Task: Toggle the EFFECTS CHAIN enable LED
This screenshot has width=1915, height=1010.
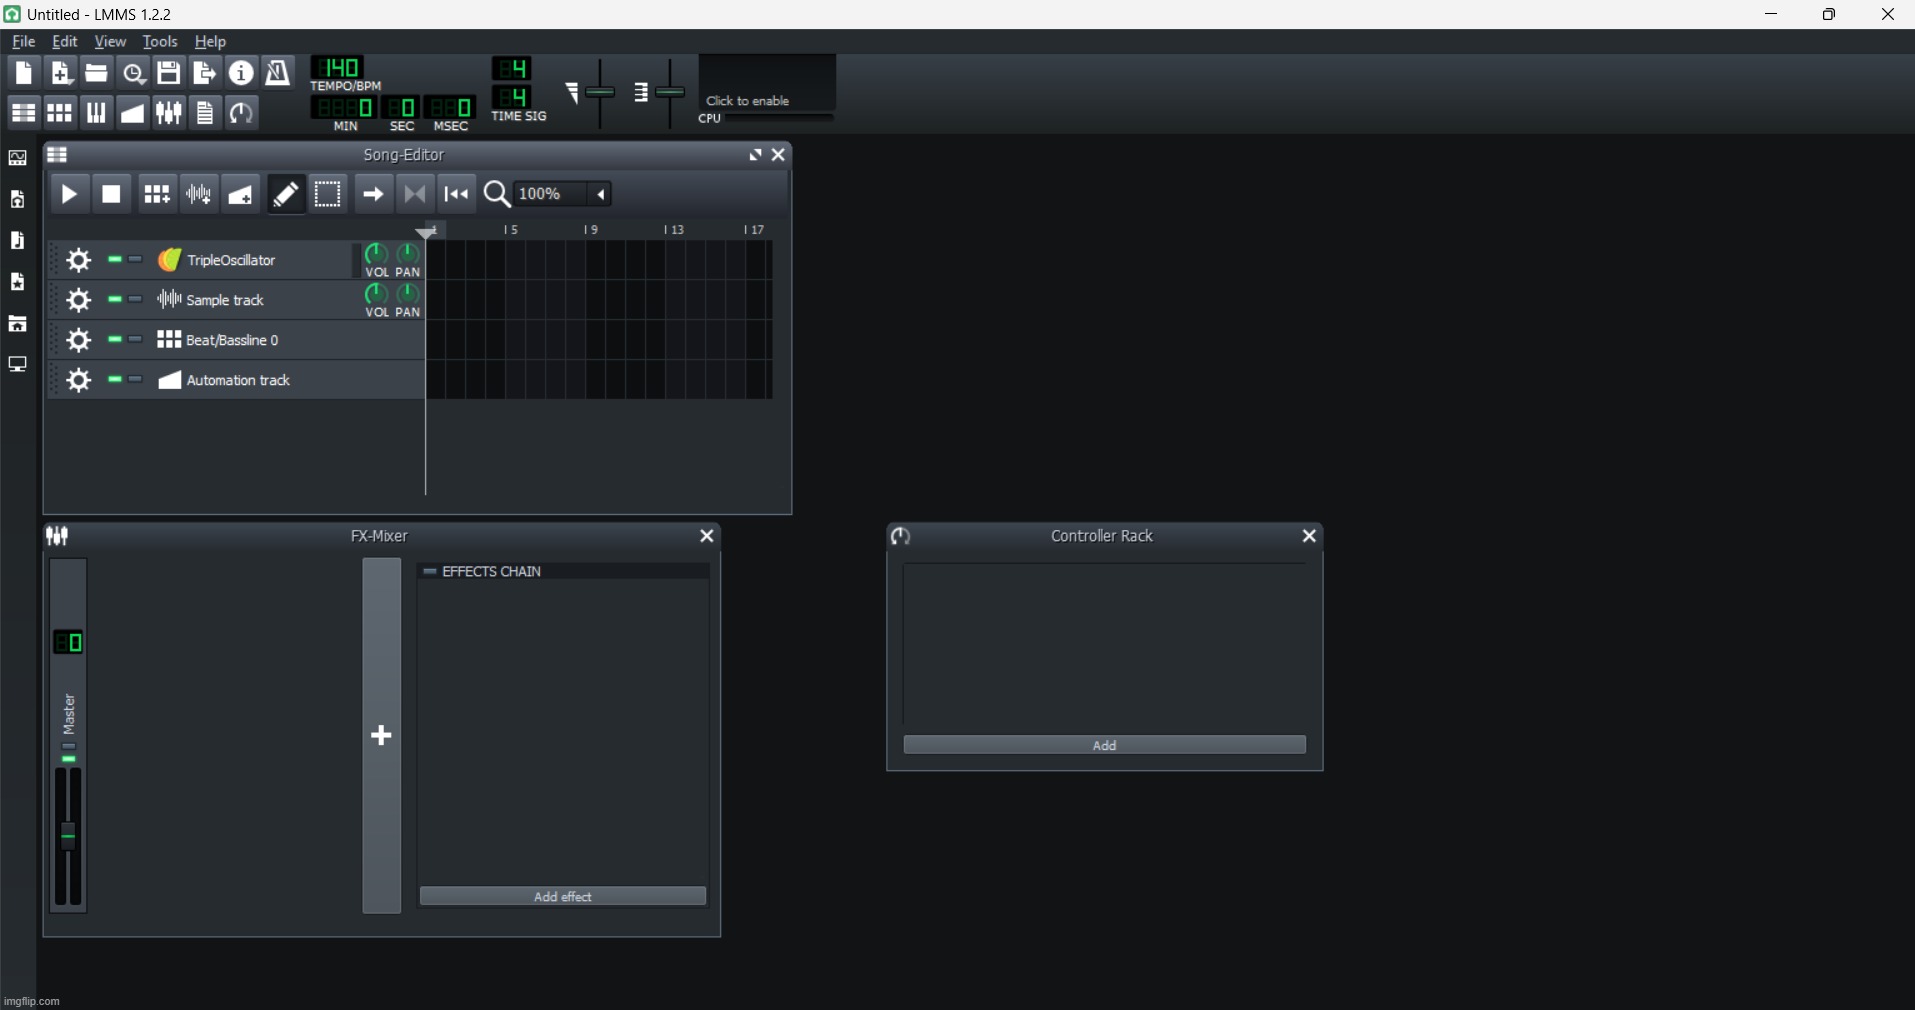Action: pyautogui.click(x=430, y=572)
